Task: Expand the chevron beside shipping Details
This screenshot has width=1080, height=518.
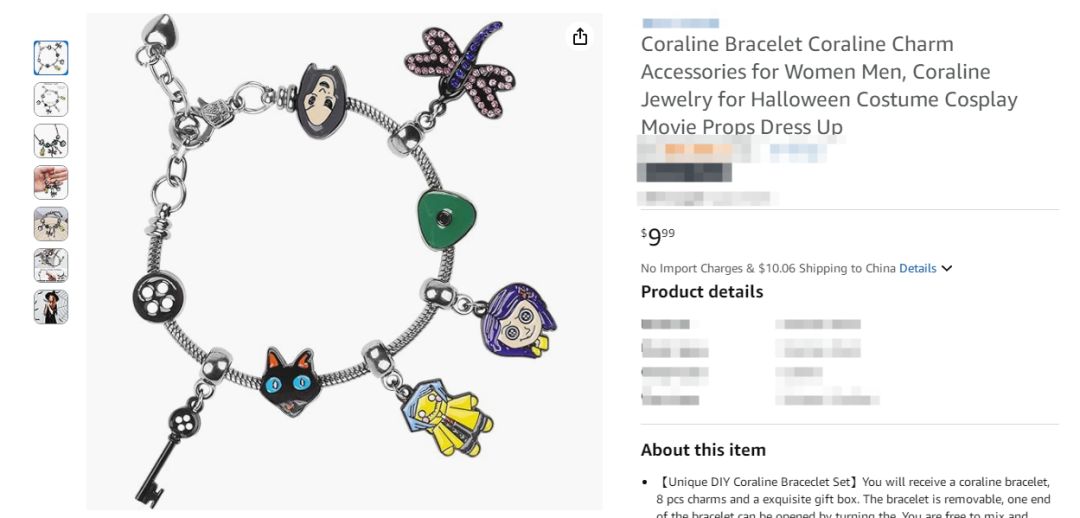Action: 947,268
